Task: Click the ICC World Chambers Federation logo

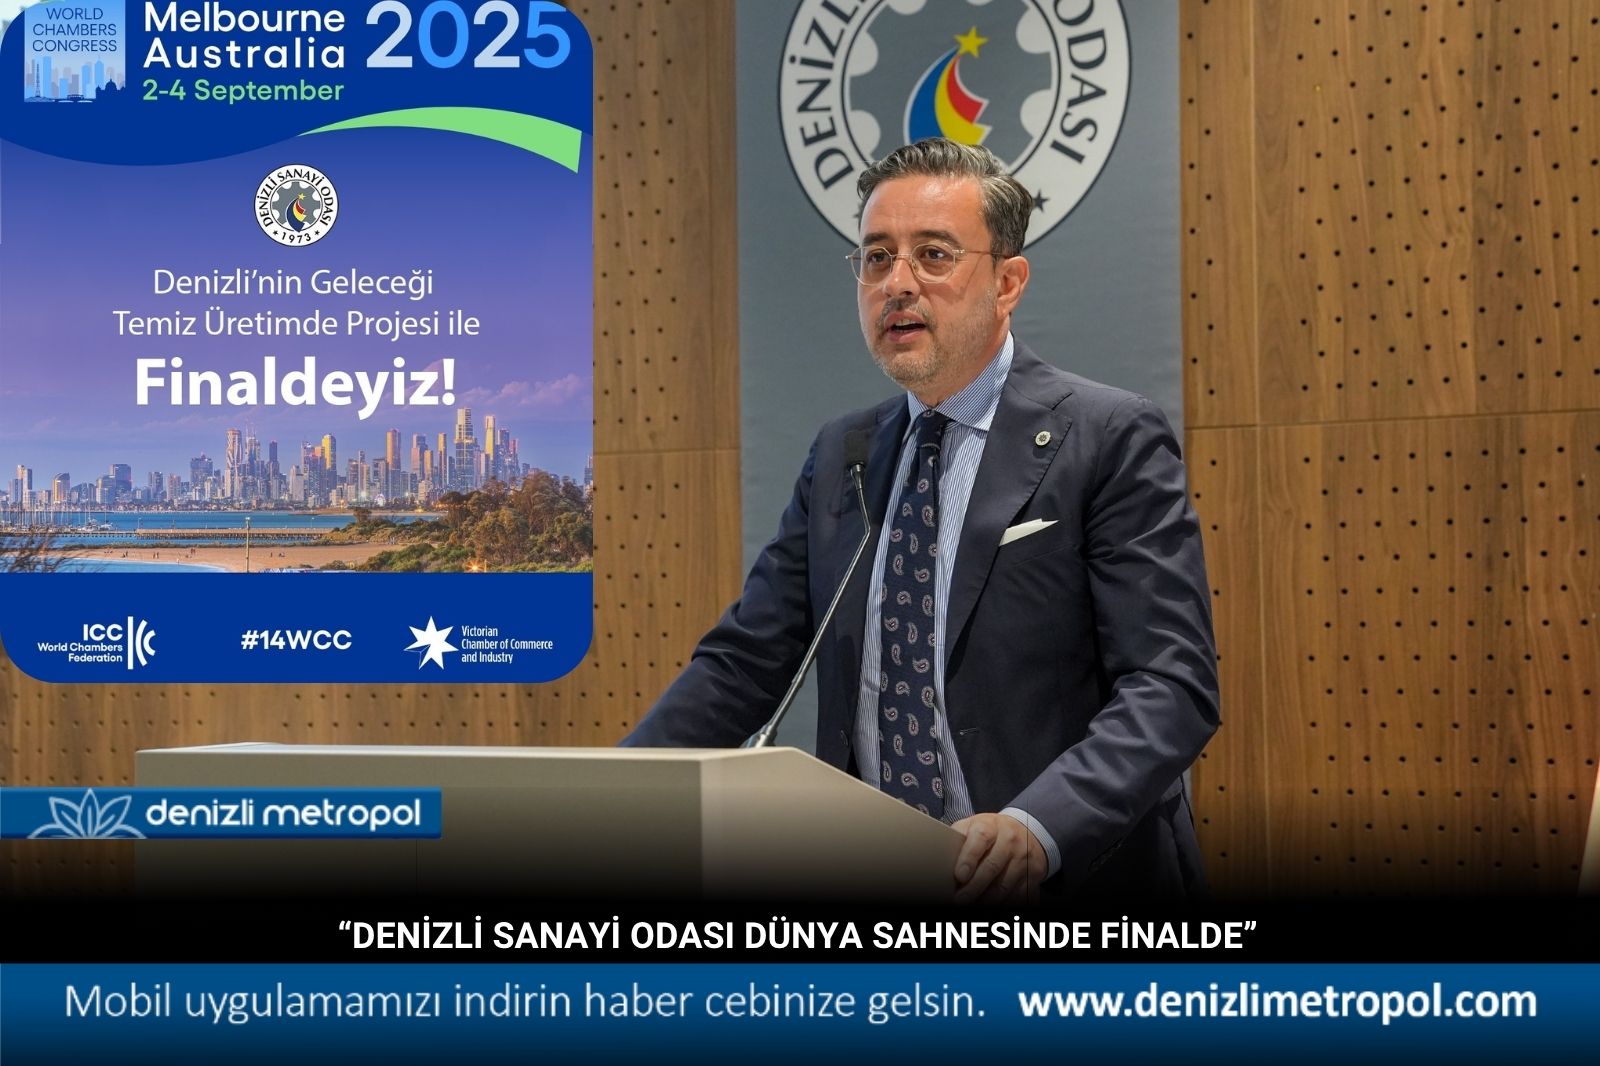Action: (x=97, y=642)
